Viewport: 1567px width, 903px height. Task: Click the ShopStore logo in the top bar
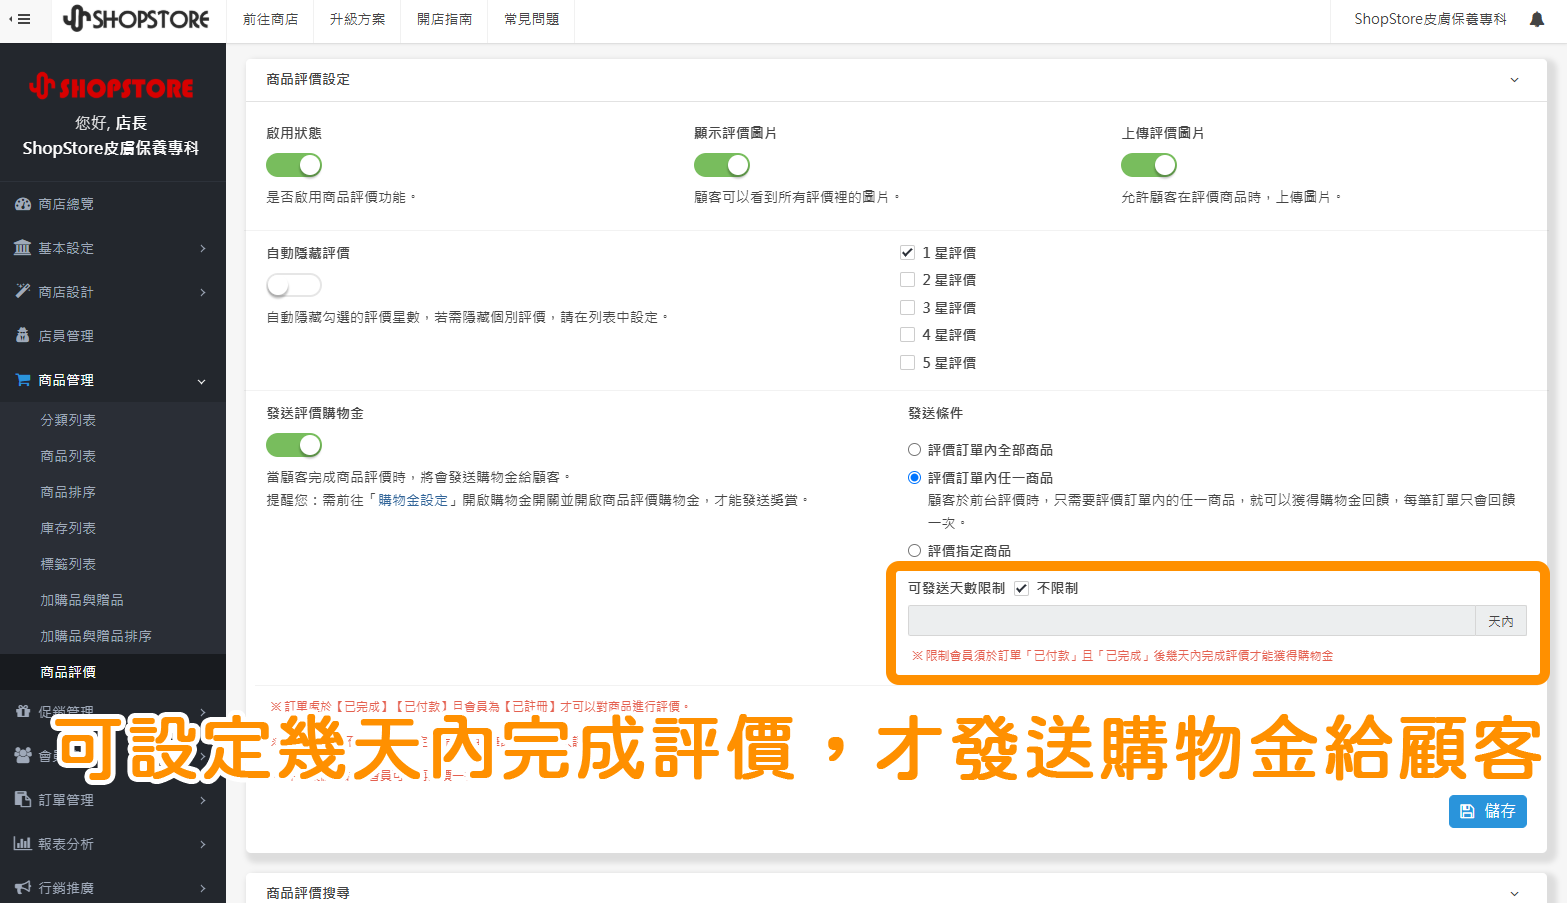click(x=136, y=19)
